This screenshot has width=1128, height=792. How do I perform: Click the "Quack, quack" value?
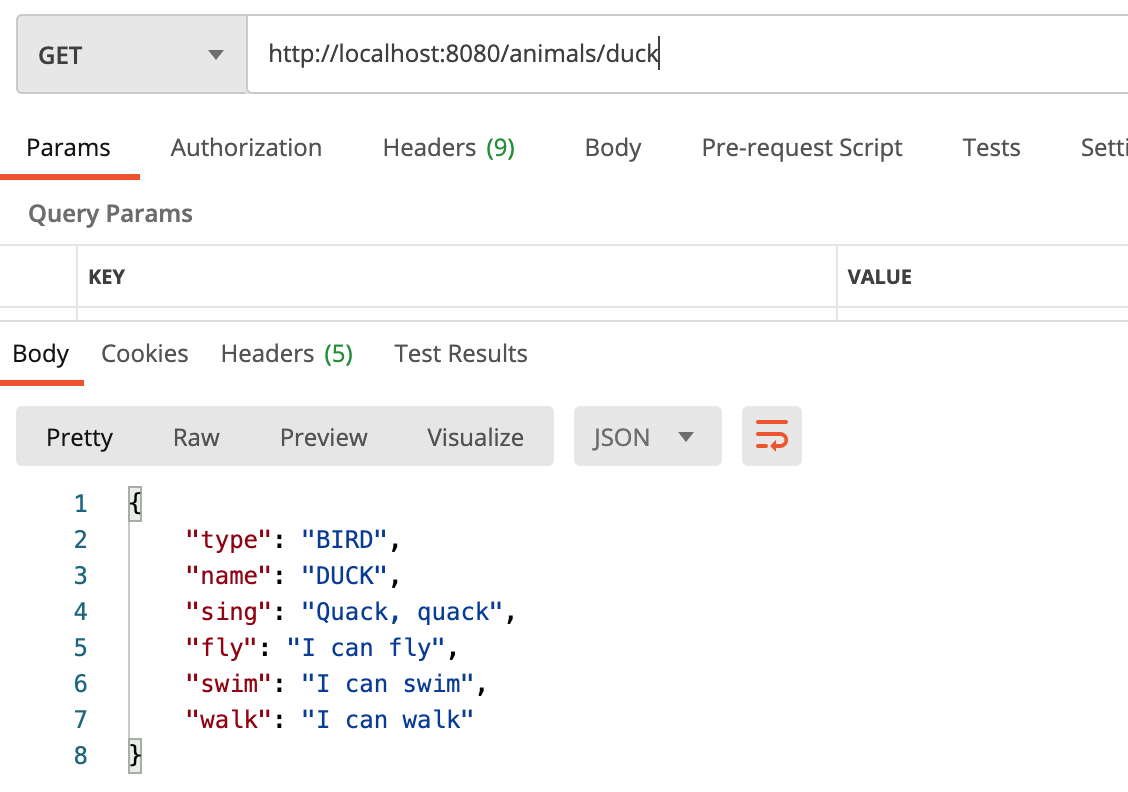point(401,611)
